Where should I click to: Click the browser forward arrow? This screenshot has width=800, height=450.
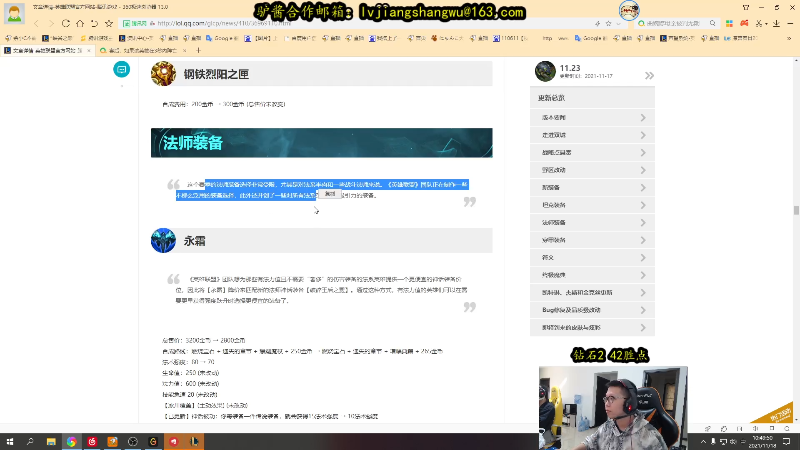pyautogui.click(x=51, y=23)
